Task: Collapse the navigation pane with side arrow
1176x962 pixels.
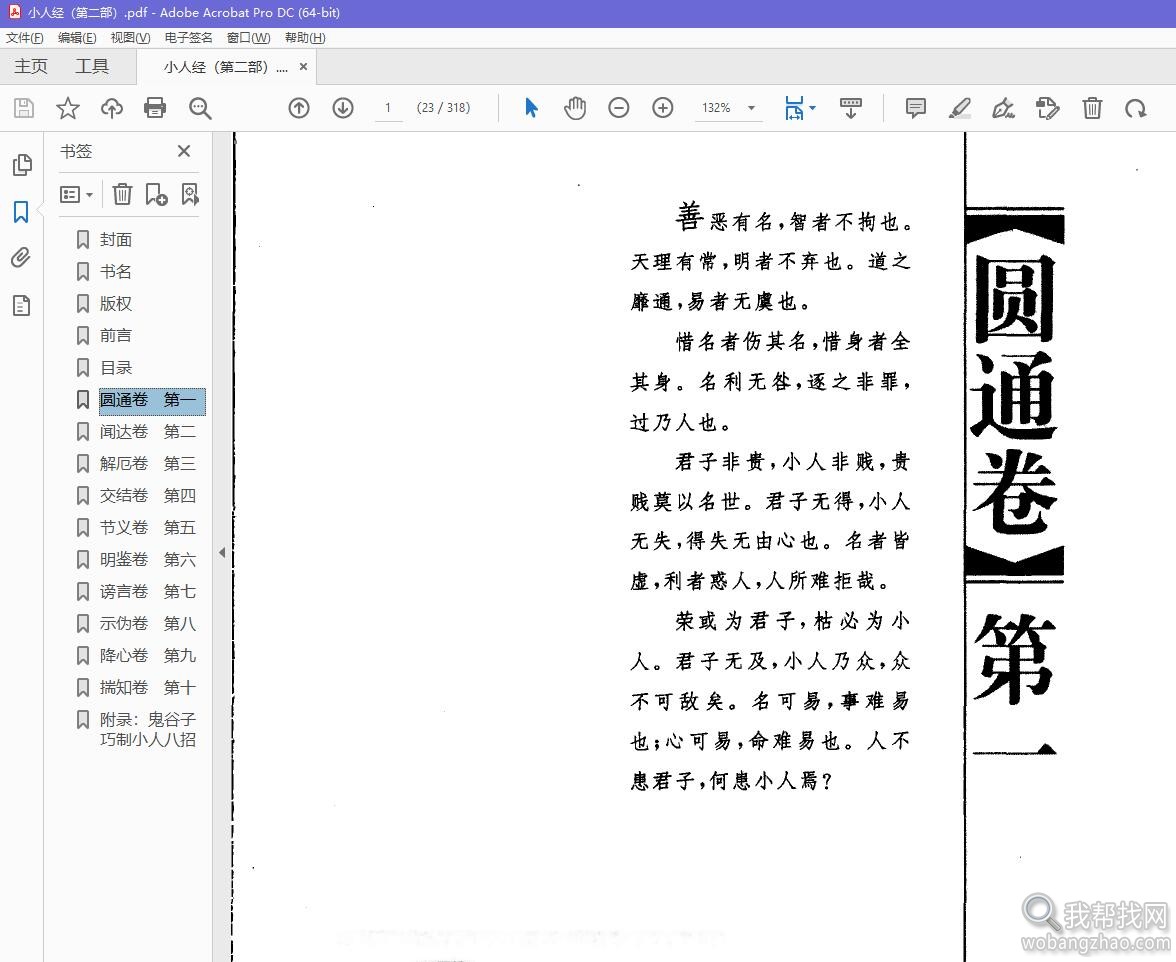Action: click(x=222, y=553)
